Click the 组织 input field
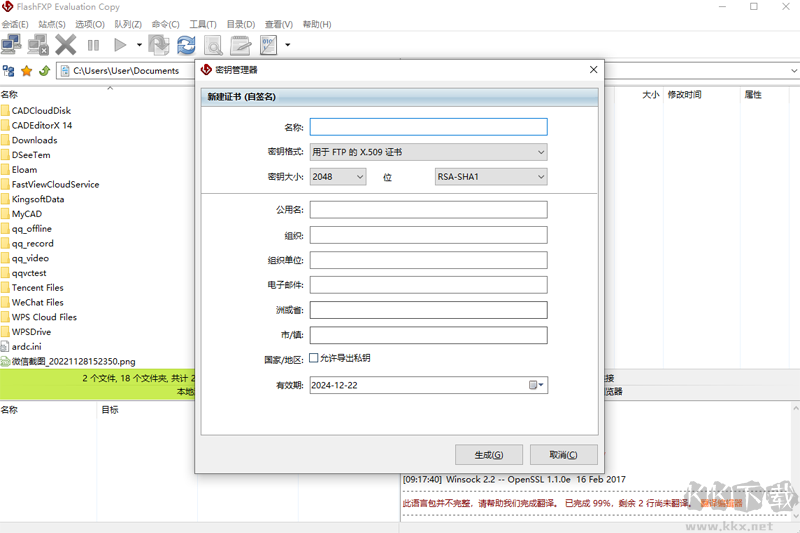800x533 pixels. tap(429, 235)
